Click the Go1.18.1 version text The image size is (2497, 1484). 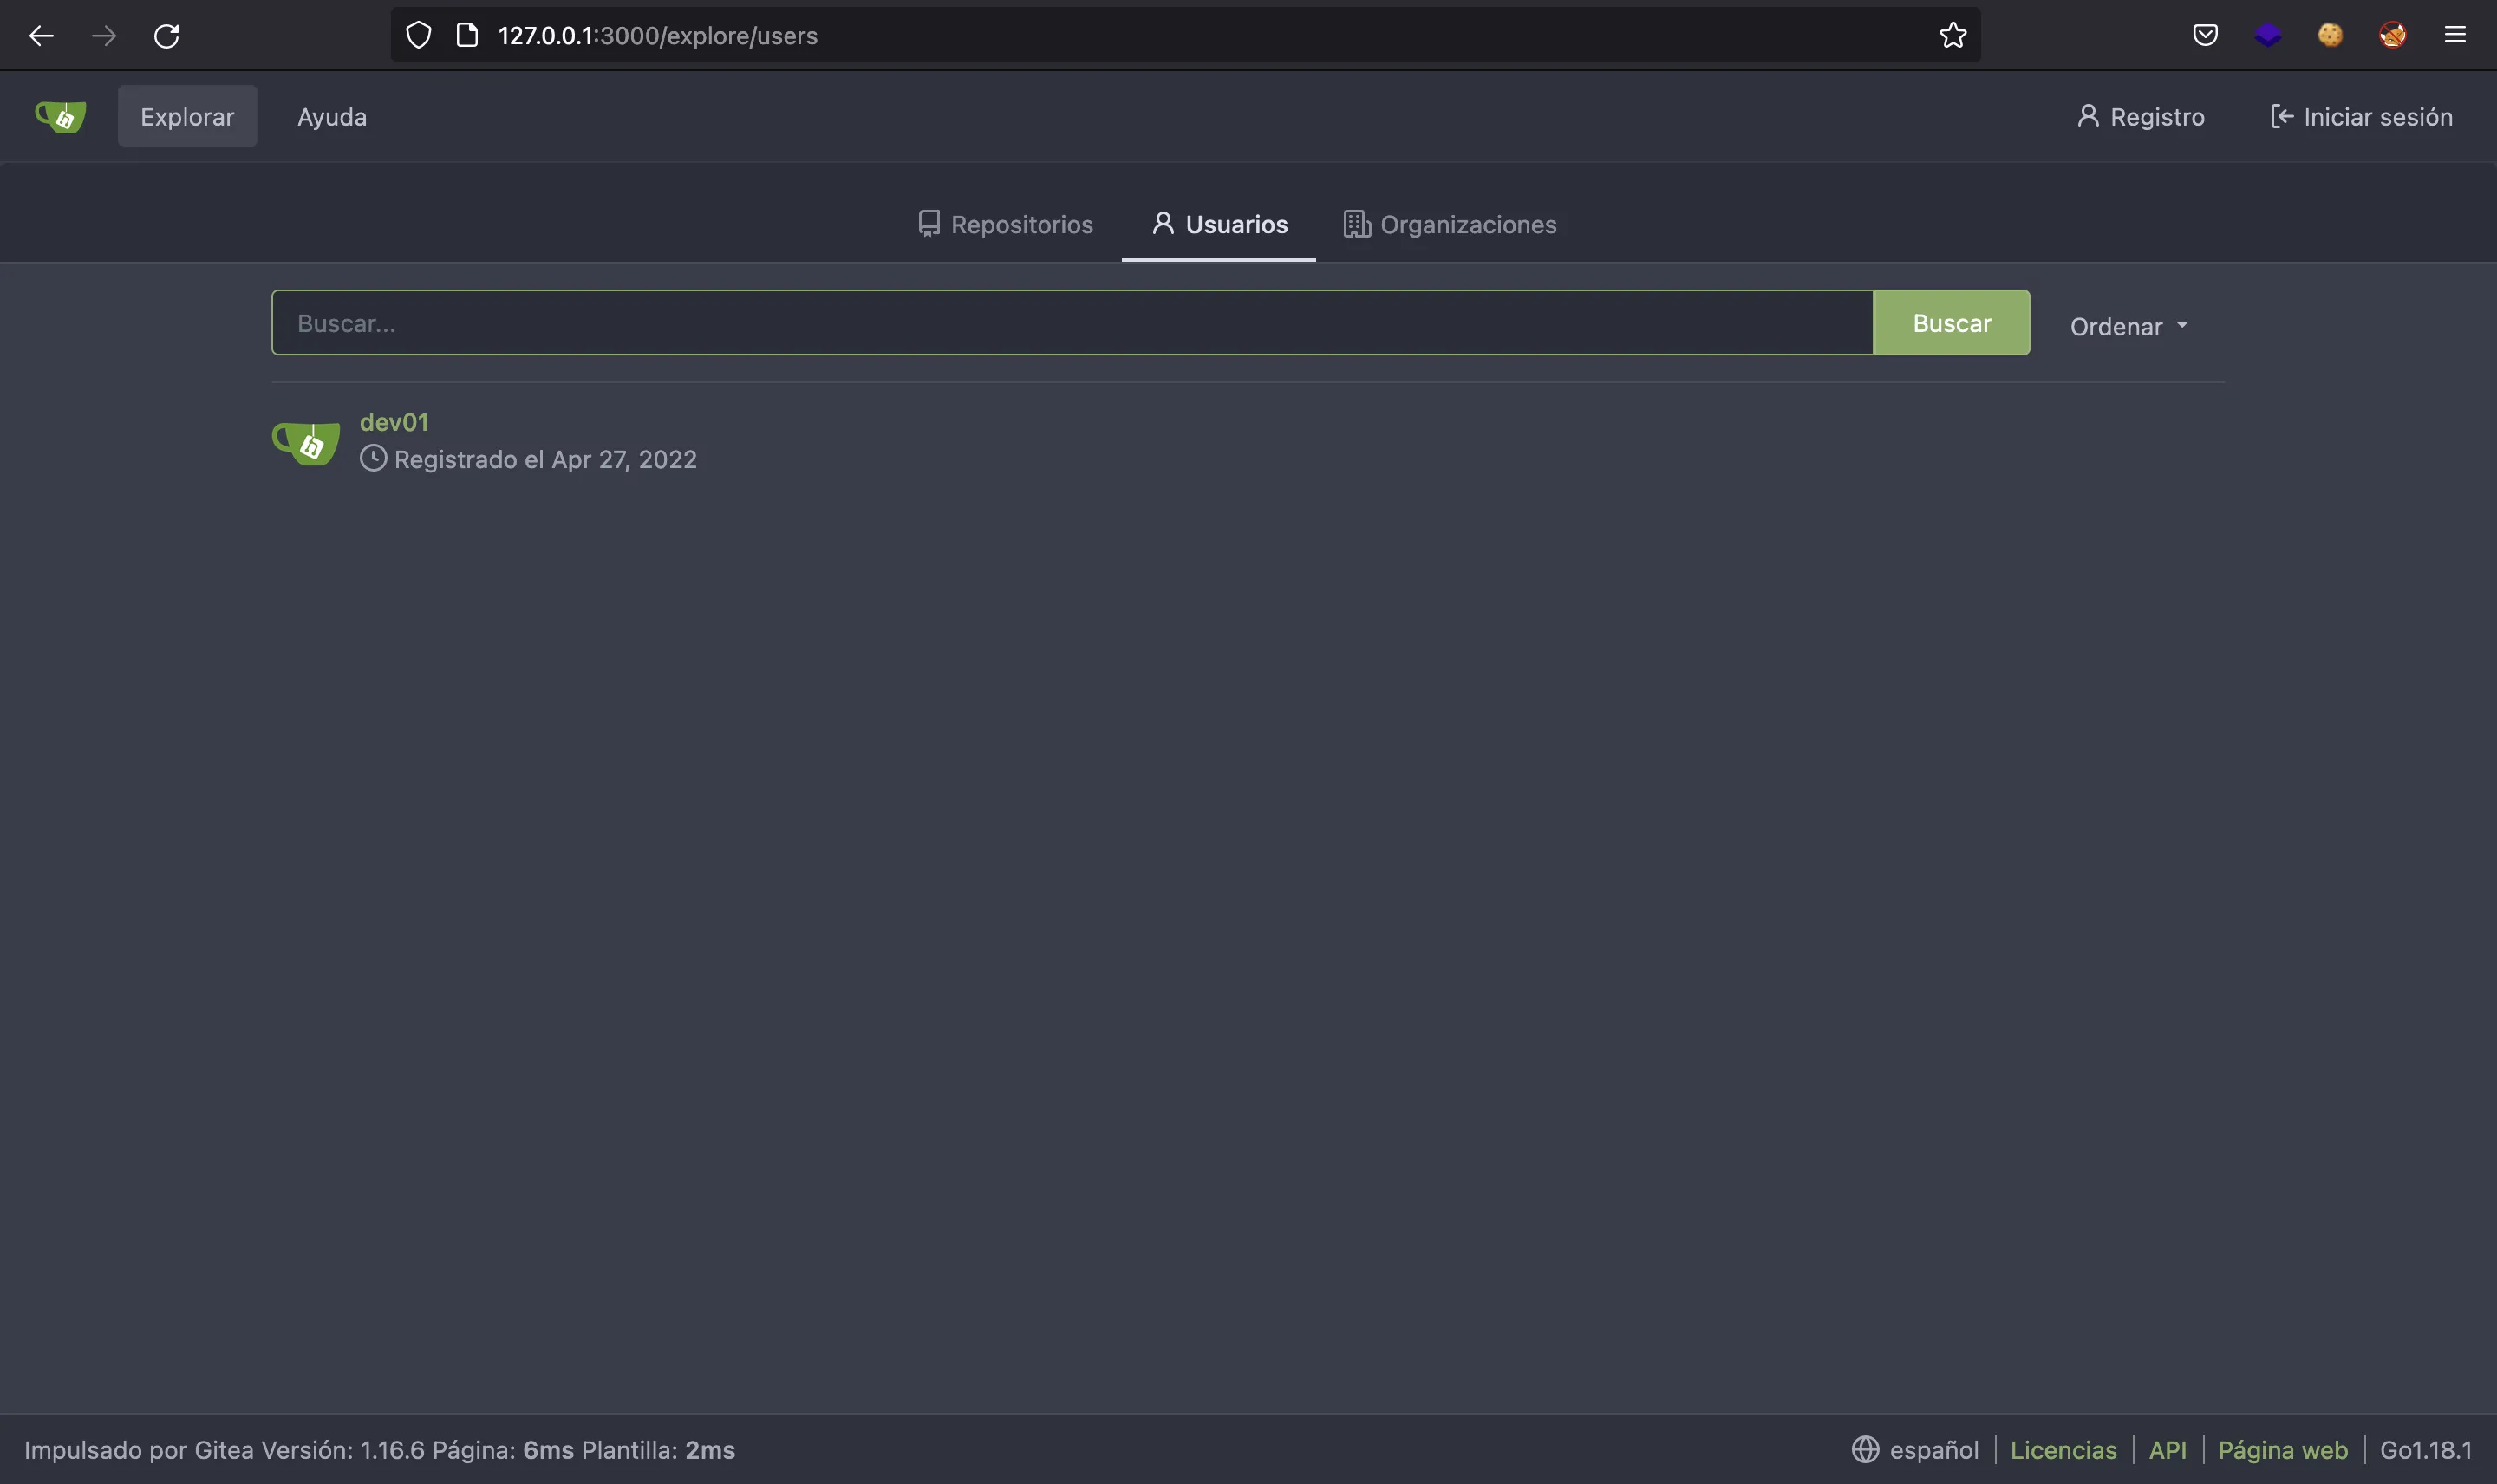2425,1449
